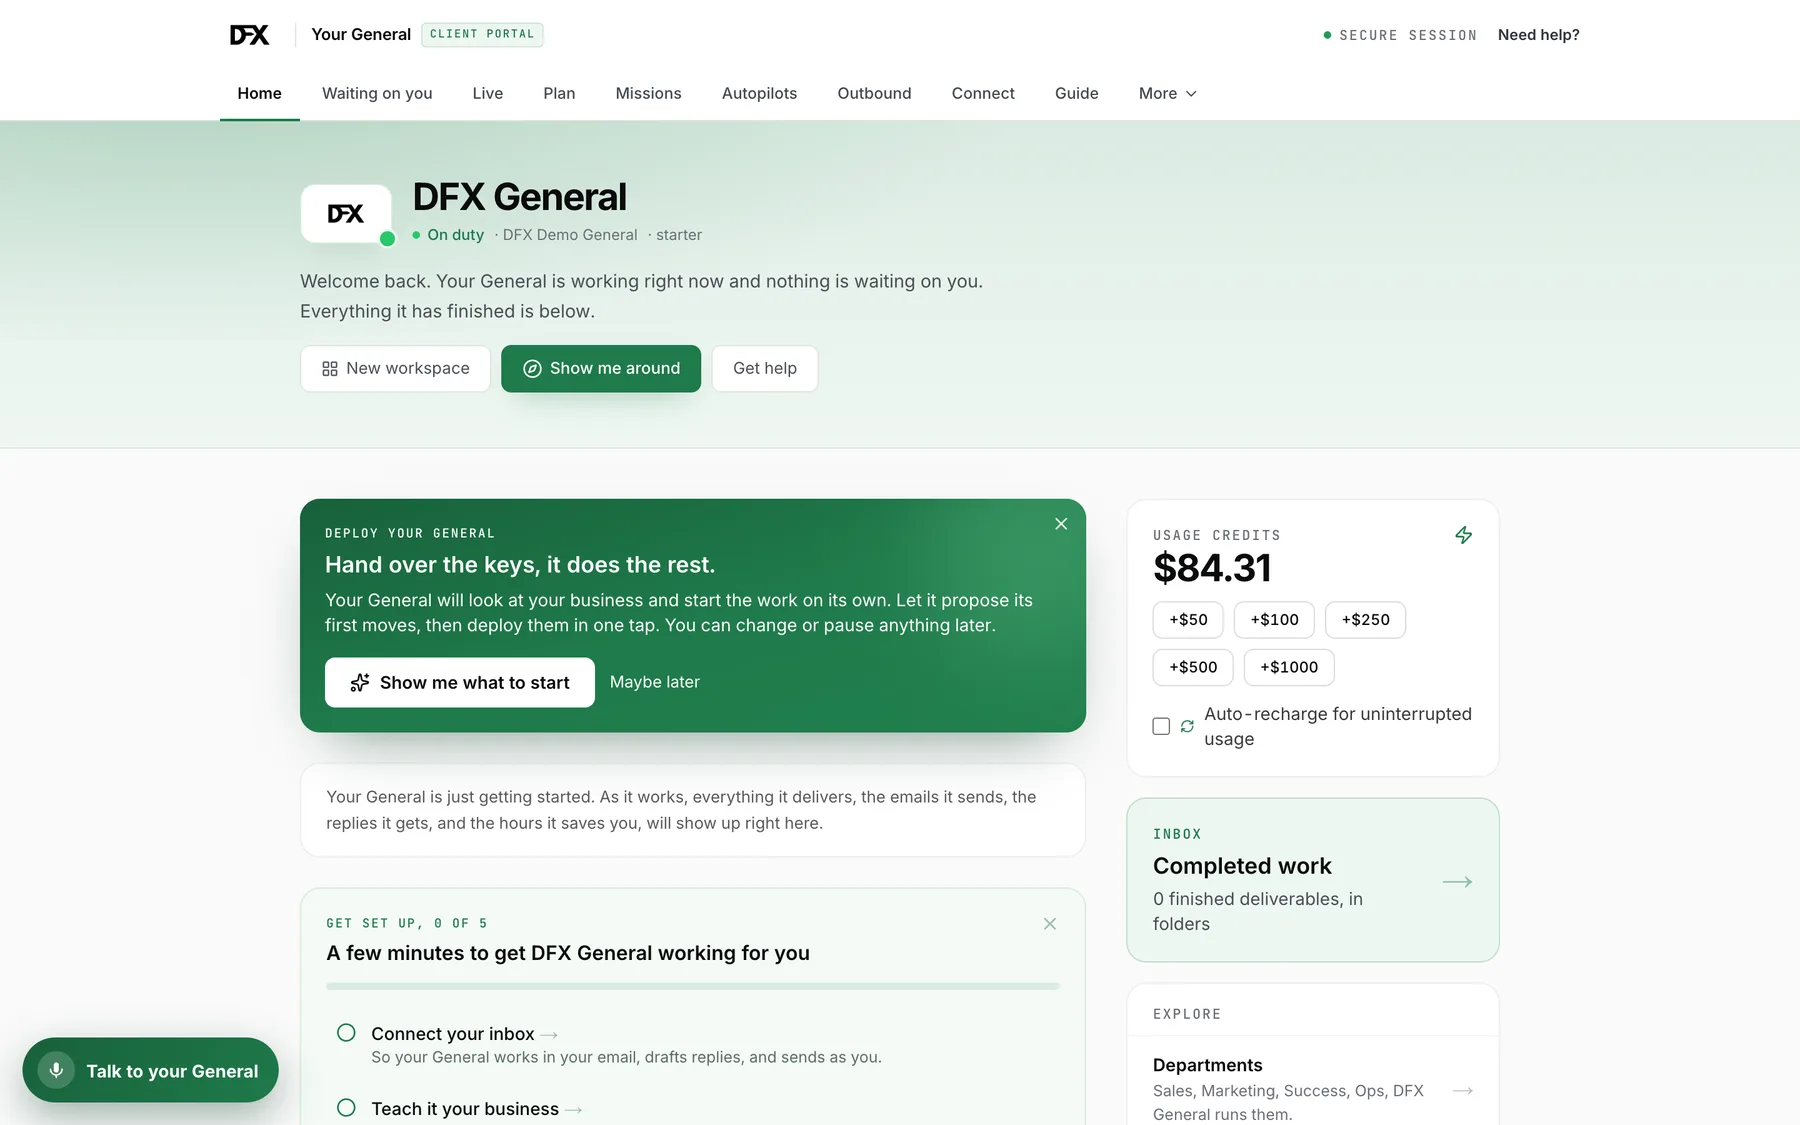Dismiss the Deploy your General banner
Screen dimensions: 1800x1125
pos(1061,524)
